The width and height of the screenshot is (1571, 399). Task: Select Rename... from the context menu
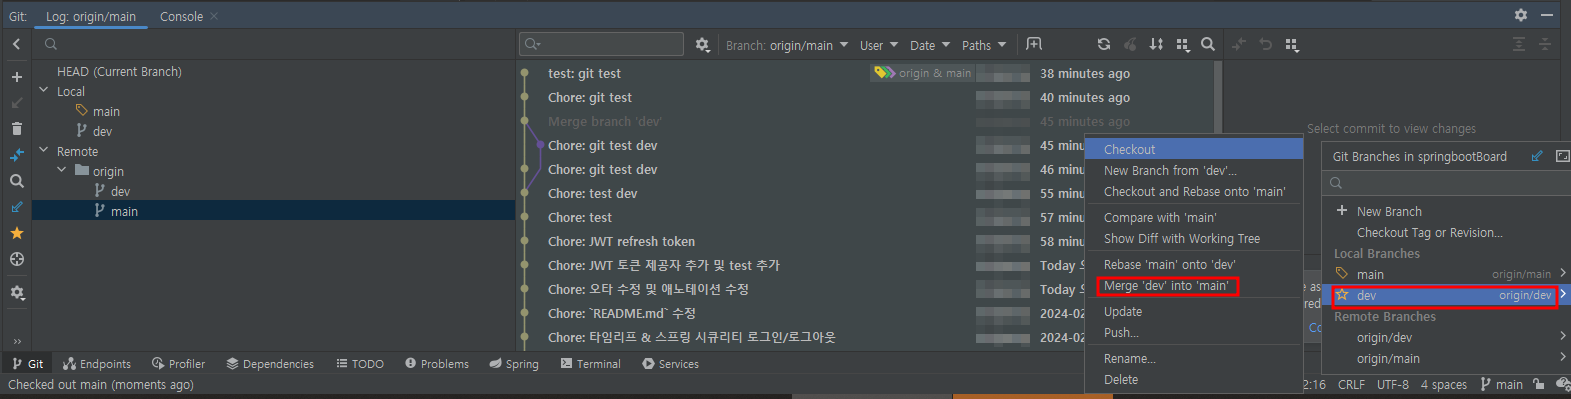(1194, 358)
